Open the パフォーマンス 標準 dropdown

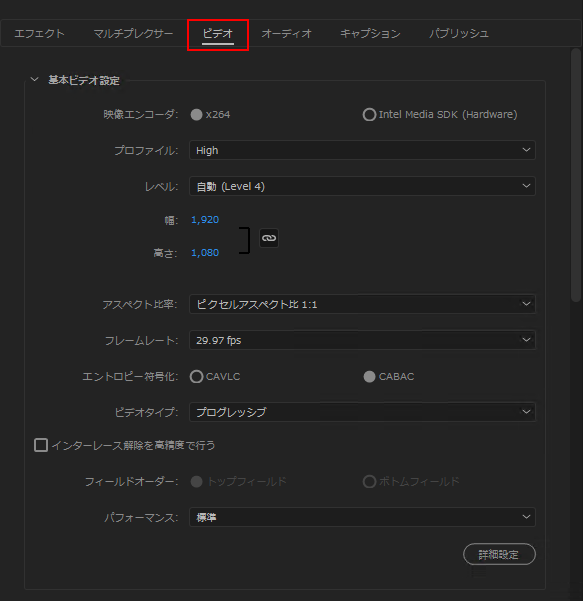[x=362, y=517]
